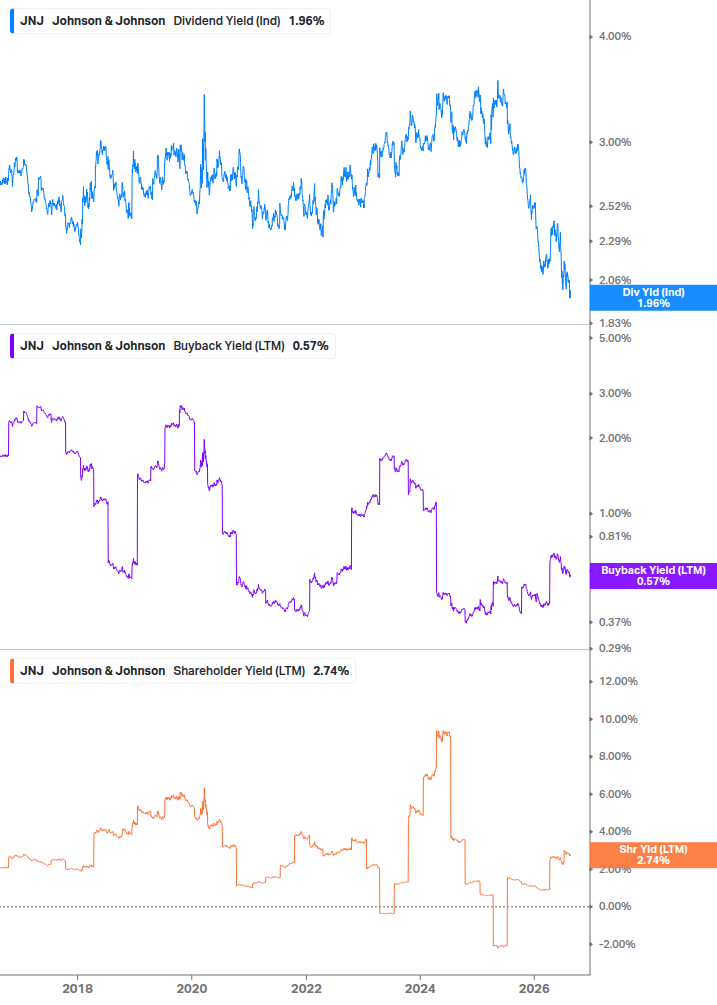Click the 2026 label on the time axis

(x=534, y=988)
